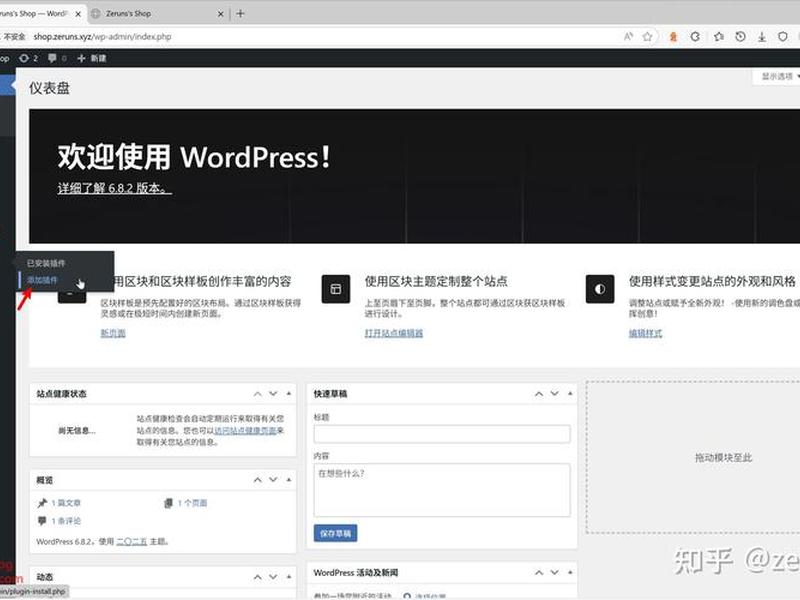Click the 新页面 link

pyautogui.click(x=113, y=333)
